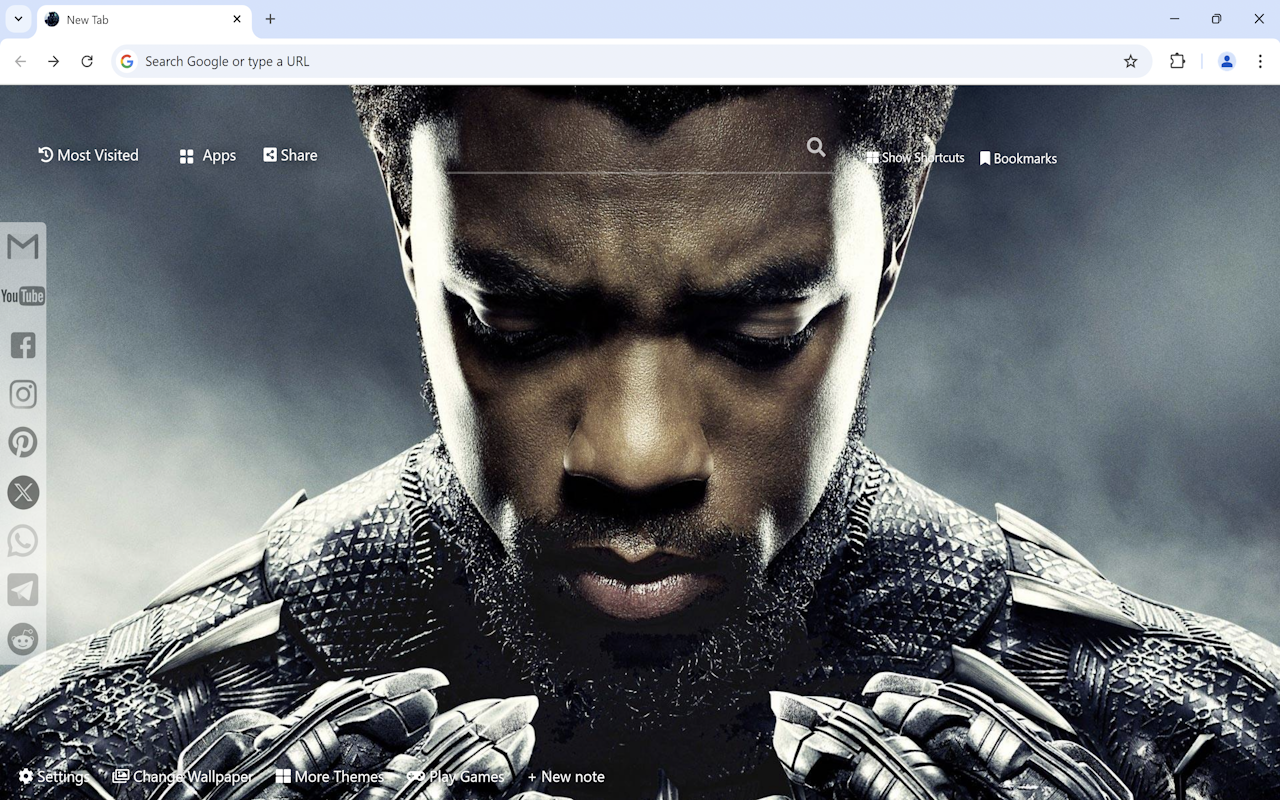The height and width of the screenshot is (800, 1280).
Task: Click the magnifier search icon on page
Action: coord(816,148)
